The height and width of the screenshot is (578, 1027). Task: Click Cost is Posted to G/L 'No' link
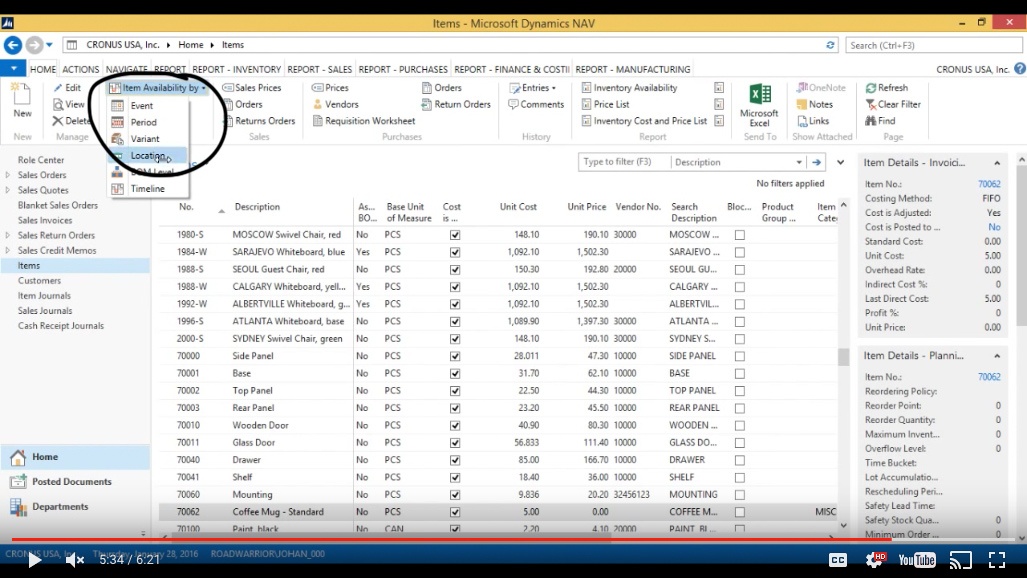coord(994,227)
